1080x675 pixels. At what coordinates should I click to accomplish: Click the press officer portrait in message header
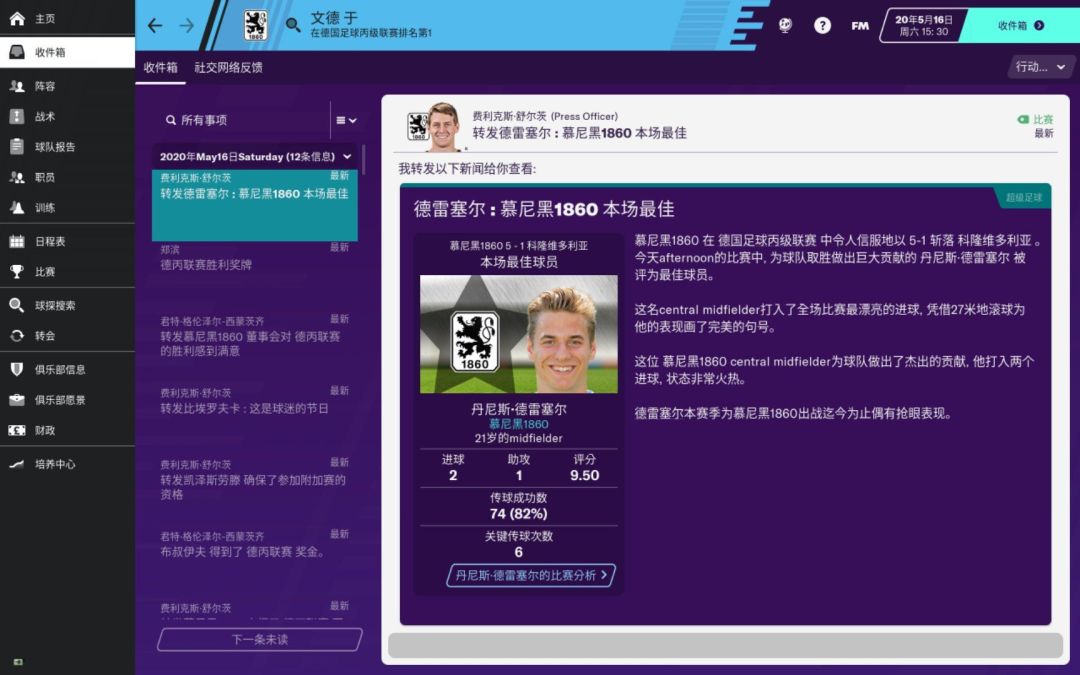point(444,126)
